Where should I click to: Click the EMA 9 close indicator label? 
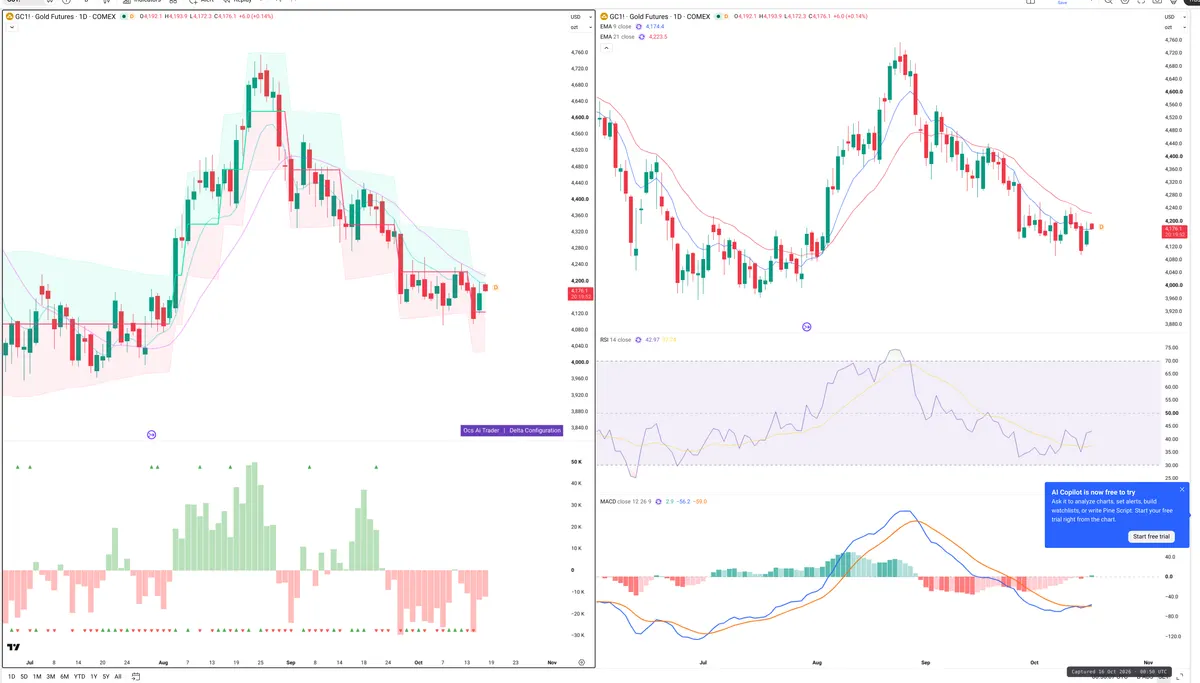pyautogui.click(x=617, y=26)
